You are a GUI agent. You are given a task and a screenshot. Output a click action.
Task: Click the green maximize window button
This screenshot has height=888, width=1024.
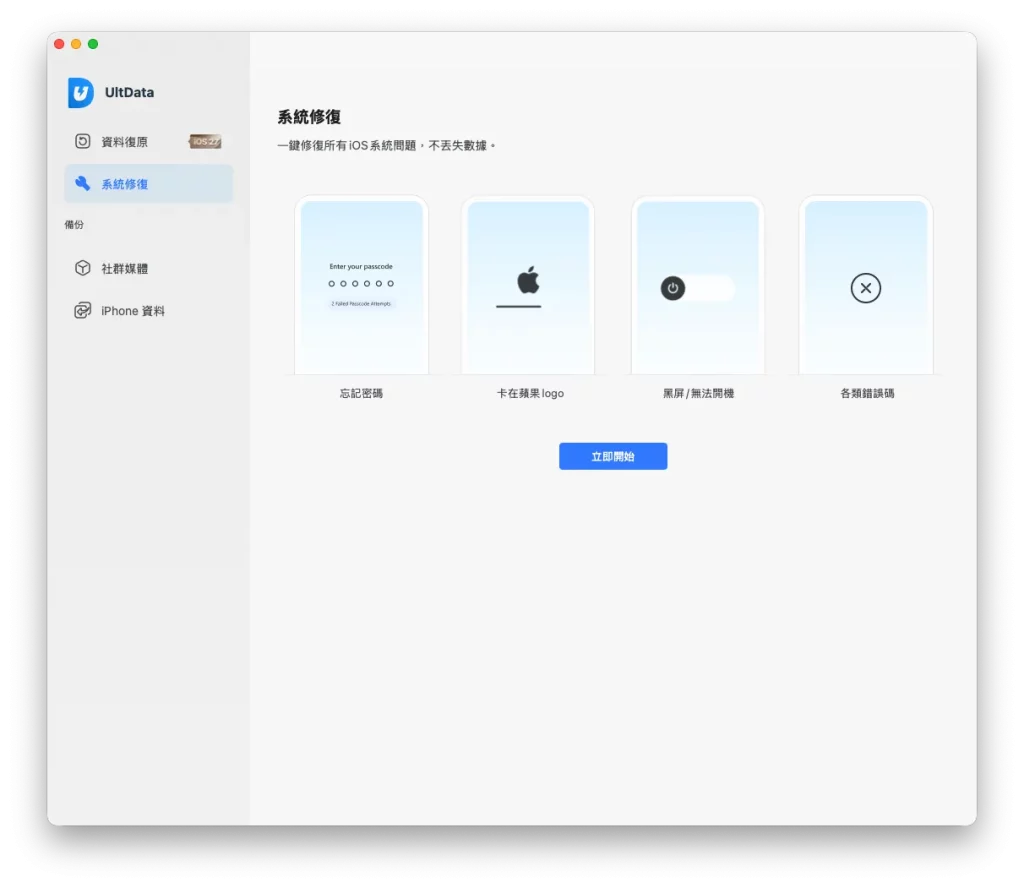pyautogui.click(x=93, y=44)
